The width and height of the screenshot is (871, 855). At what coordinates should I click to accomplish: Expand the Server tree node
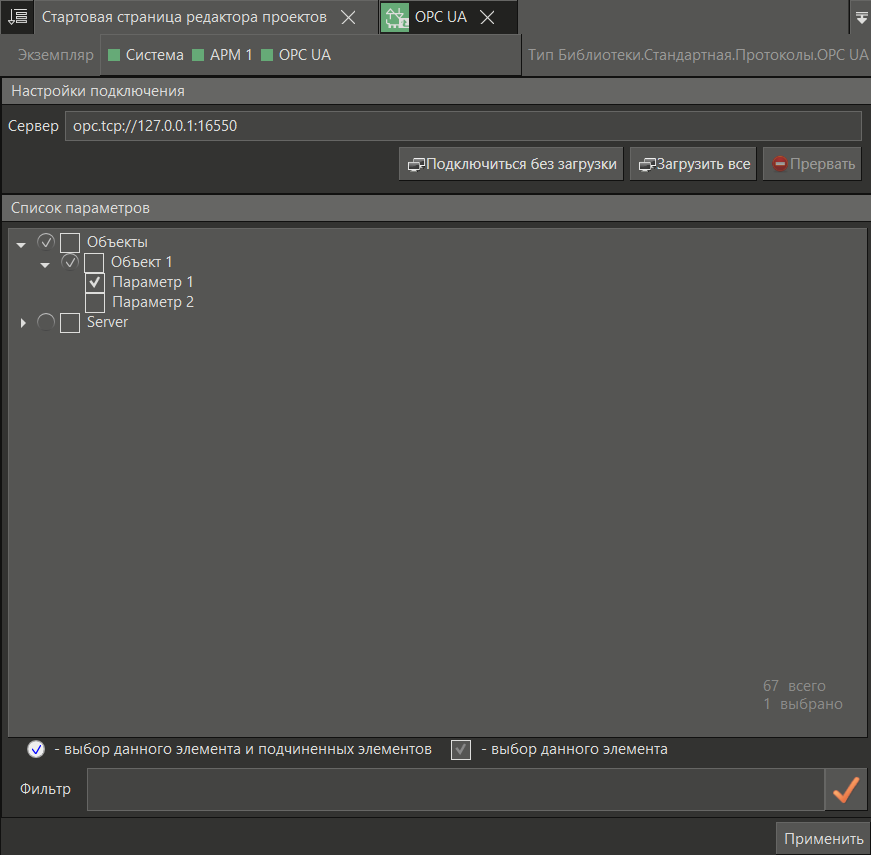pos(22,323)
